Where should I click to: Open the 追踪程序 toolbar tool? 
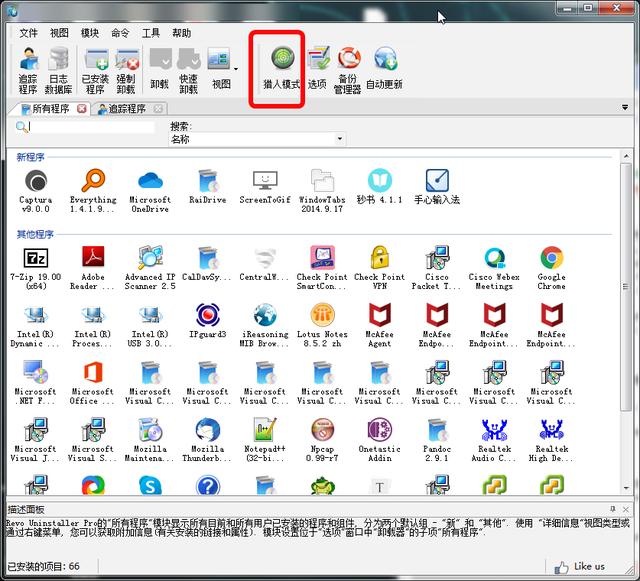tap(28, 71)
